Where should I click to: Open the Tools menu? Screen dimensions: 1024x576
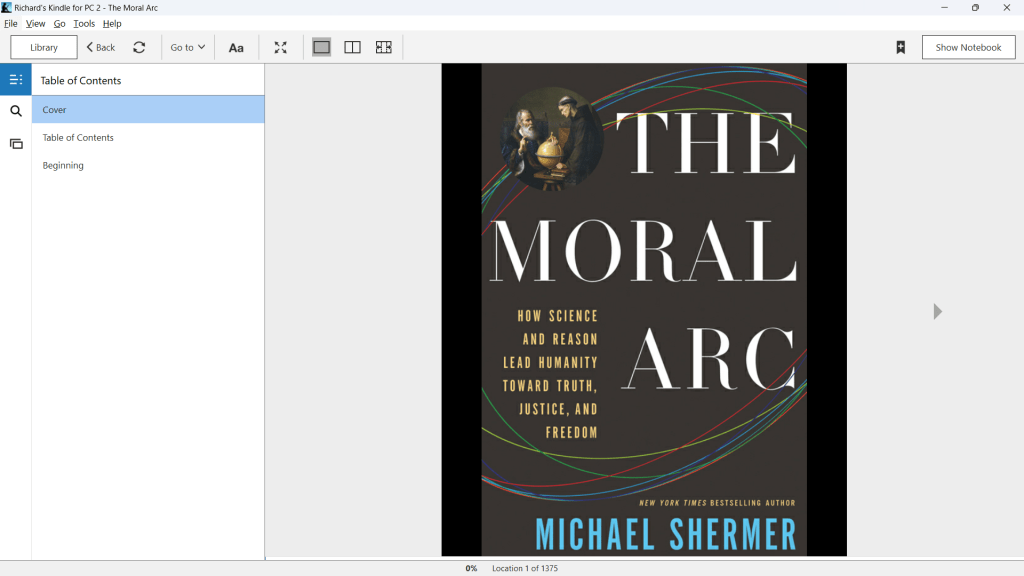[x=84, y=23]
